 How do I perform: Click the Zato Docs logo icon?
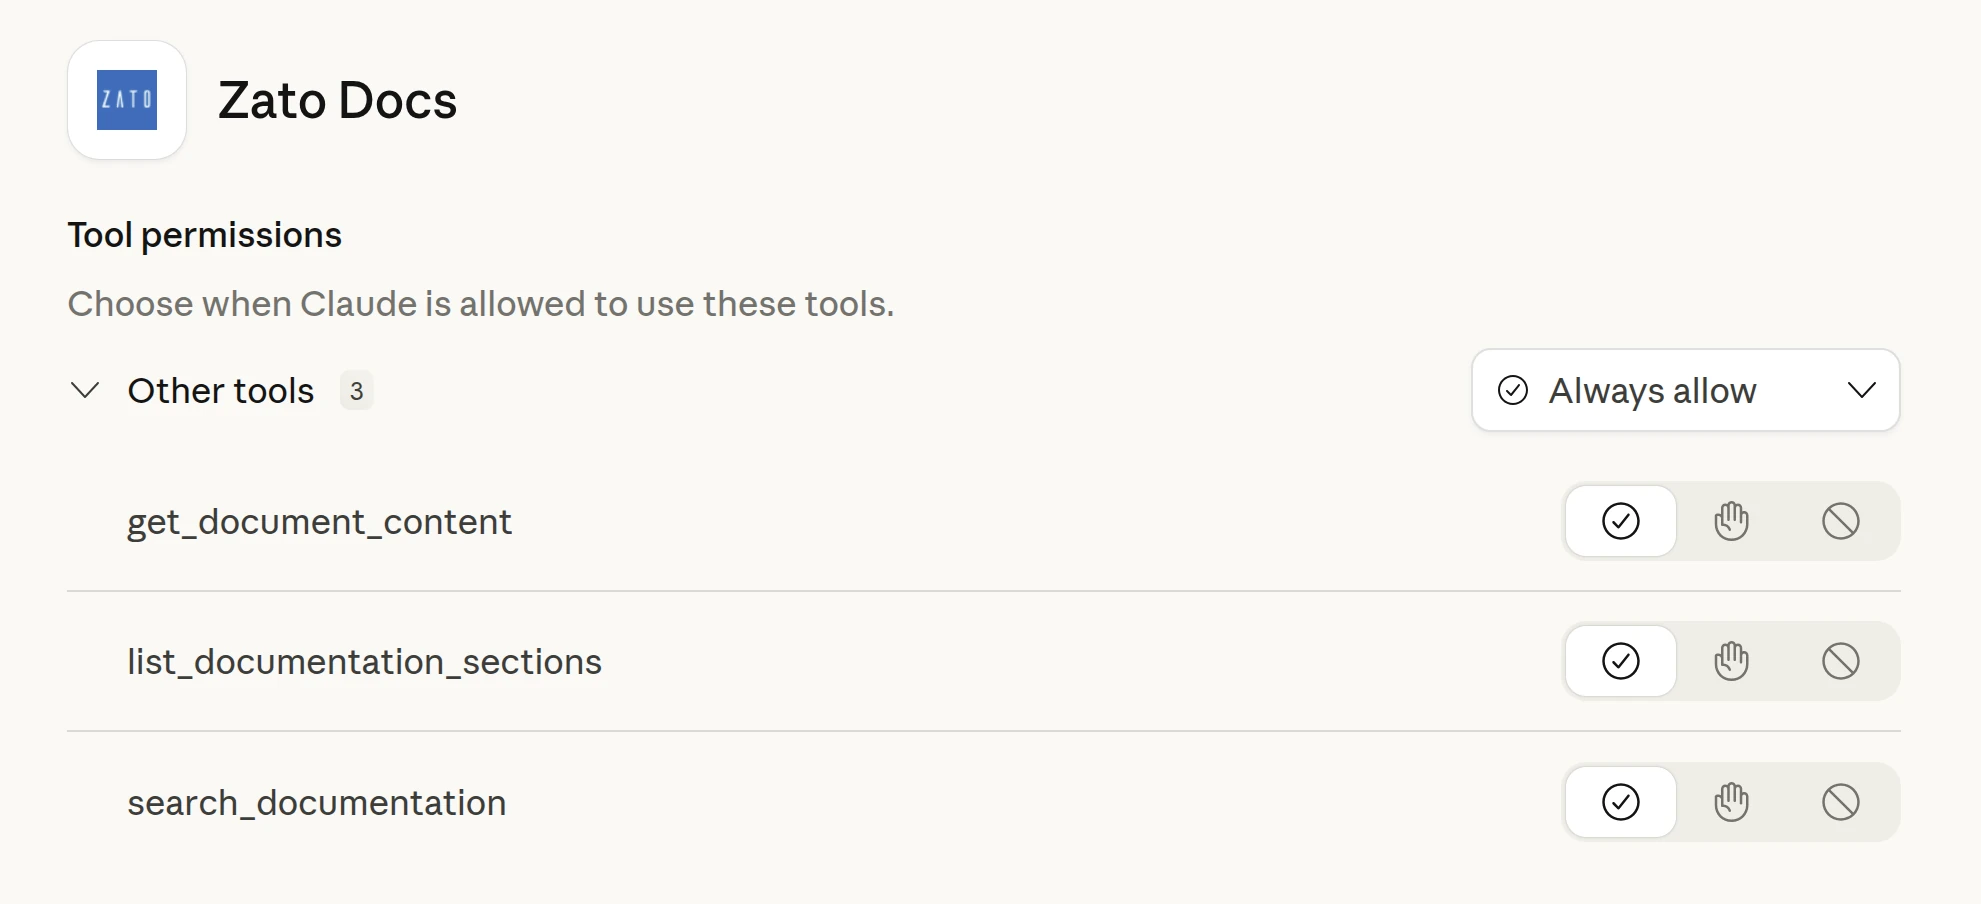tap(127, 100)
